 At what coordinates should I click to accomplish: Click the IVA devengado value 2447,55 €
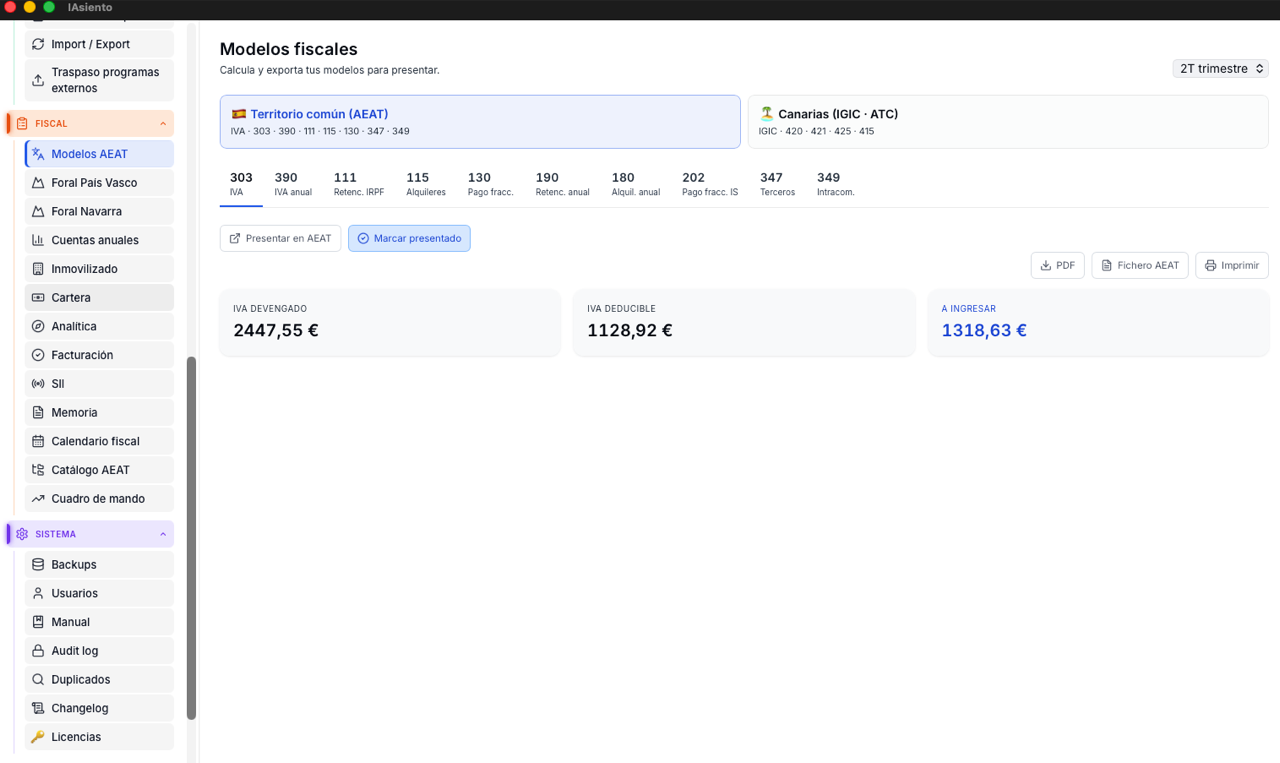click(x=276, y=330)
